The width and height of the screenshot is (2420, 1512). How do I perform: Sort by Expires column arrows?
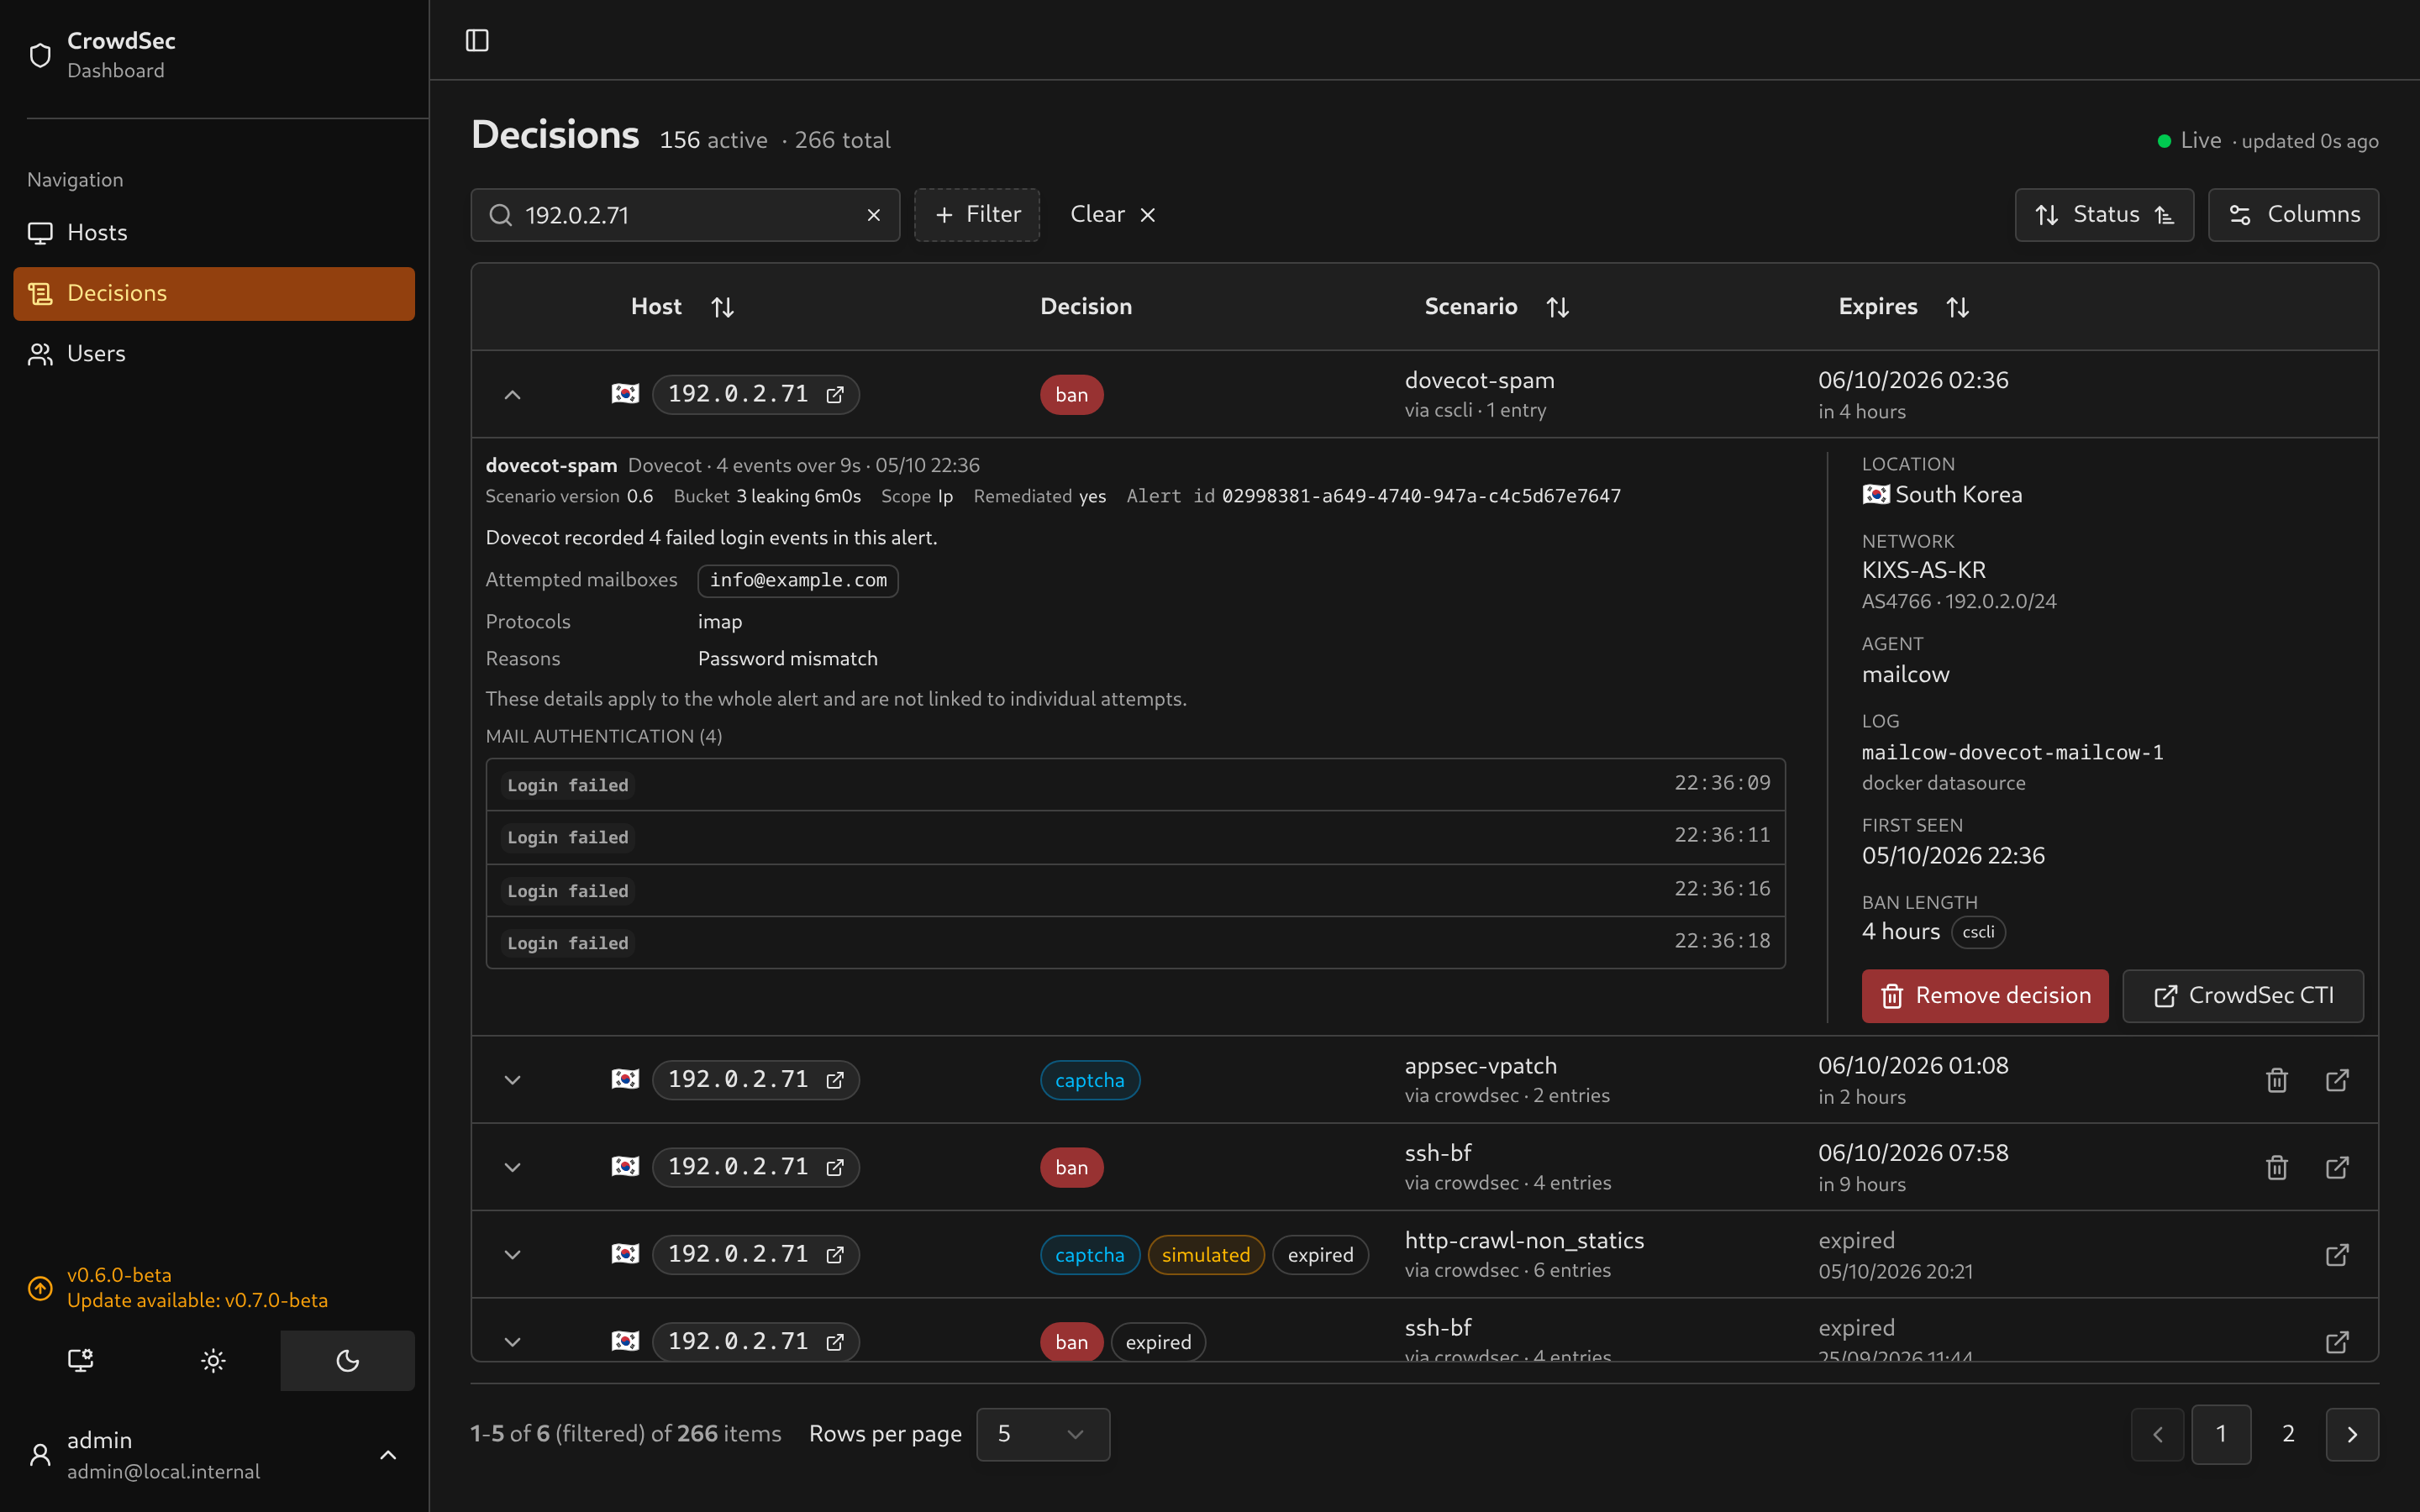[x=1957, y=307]
